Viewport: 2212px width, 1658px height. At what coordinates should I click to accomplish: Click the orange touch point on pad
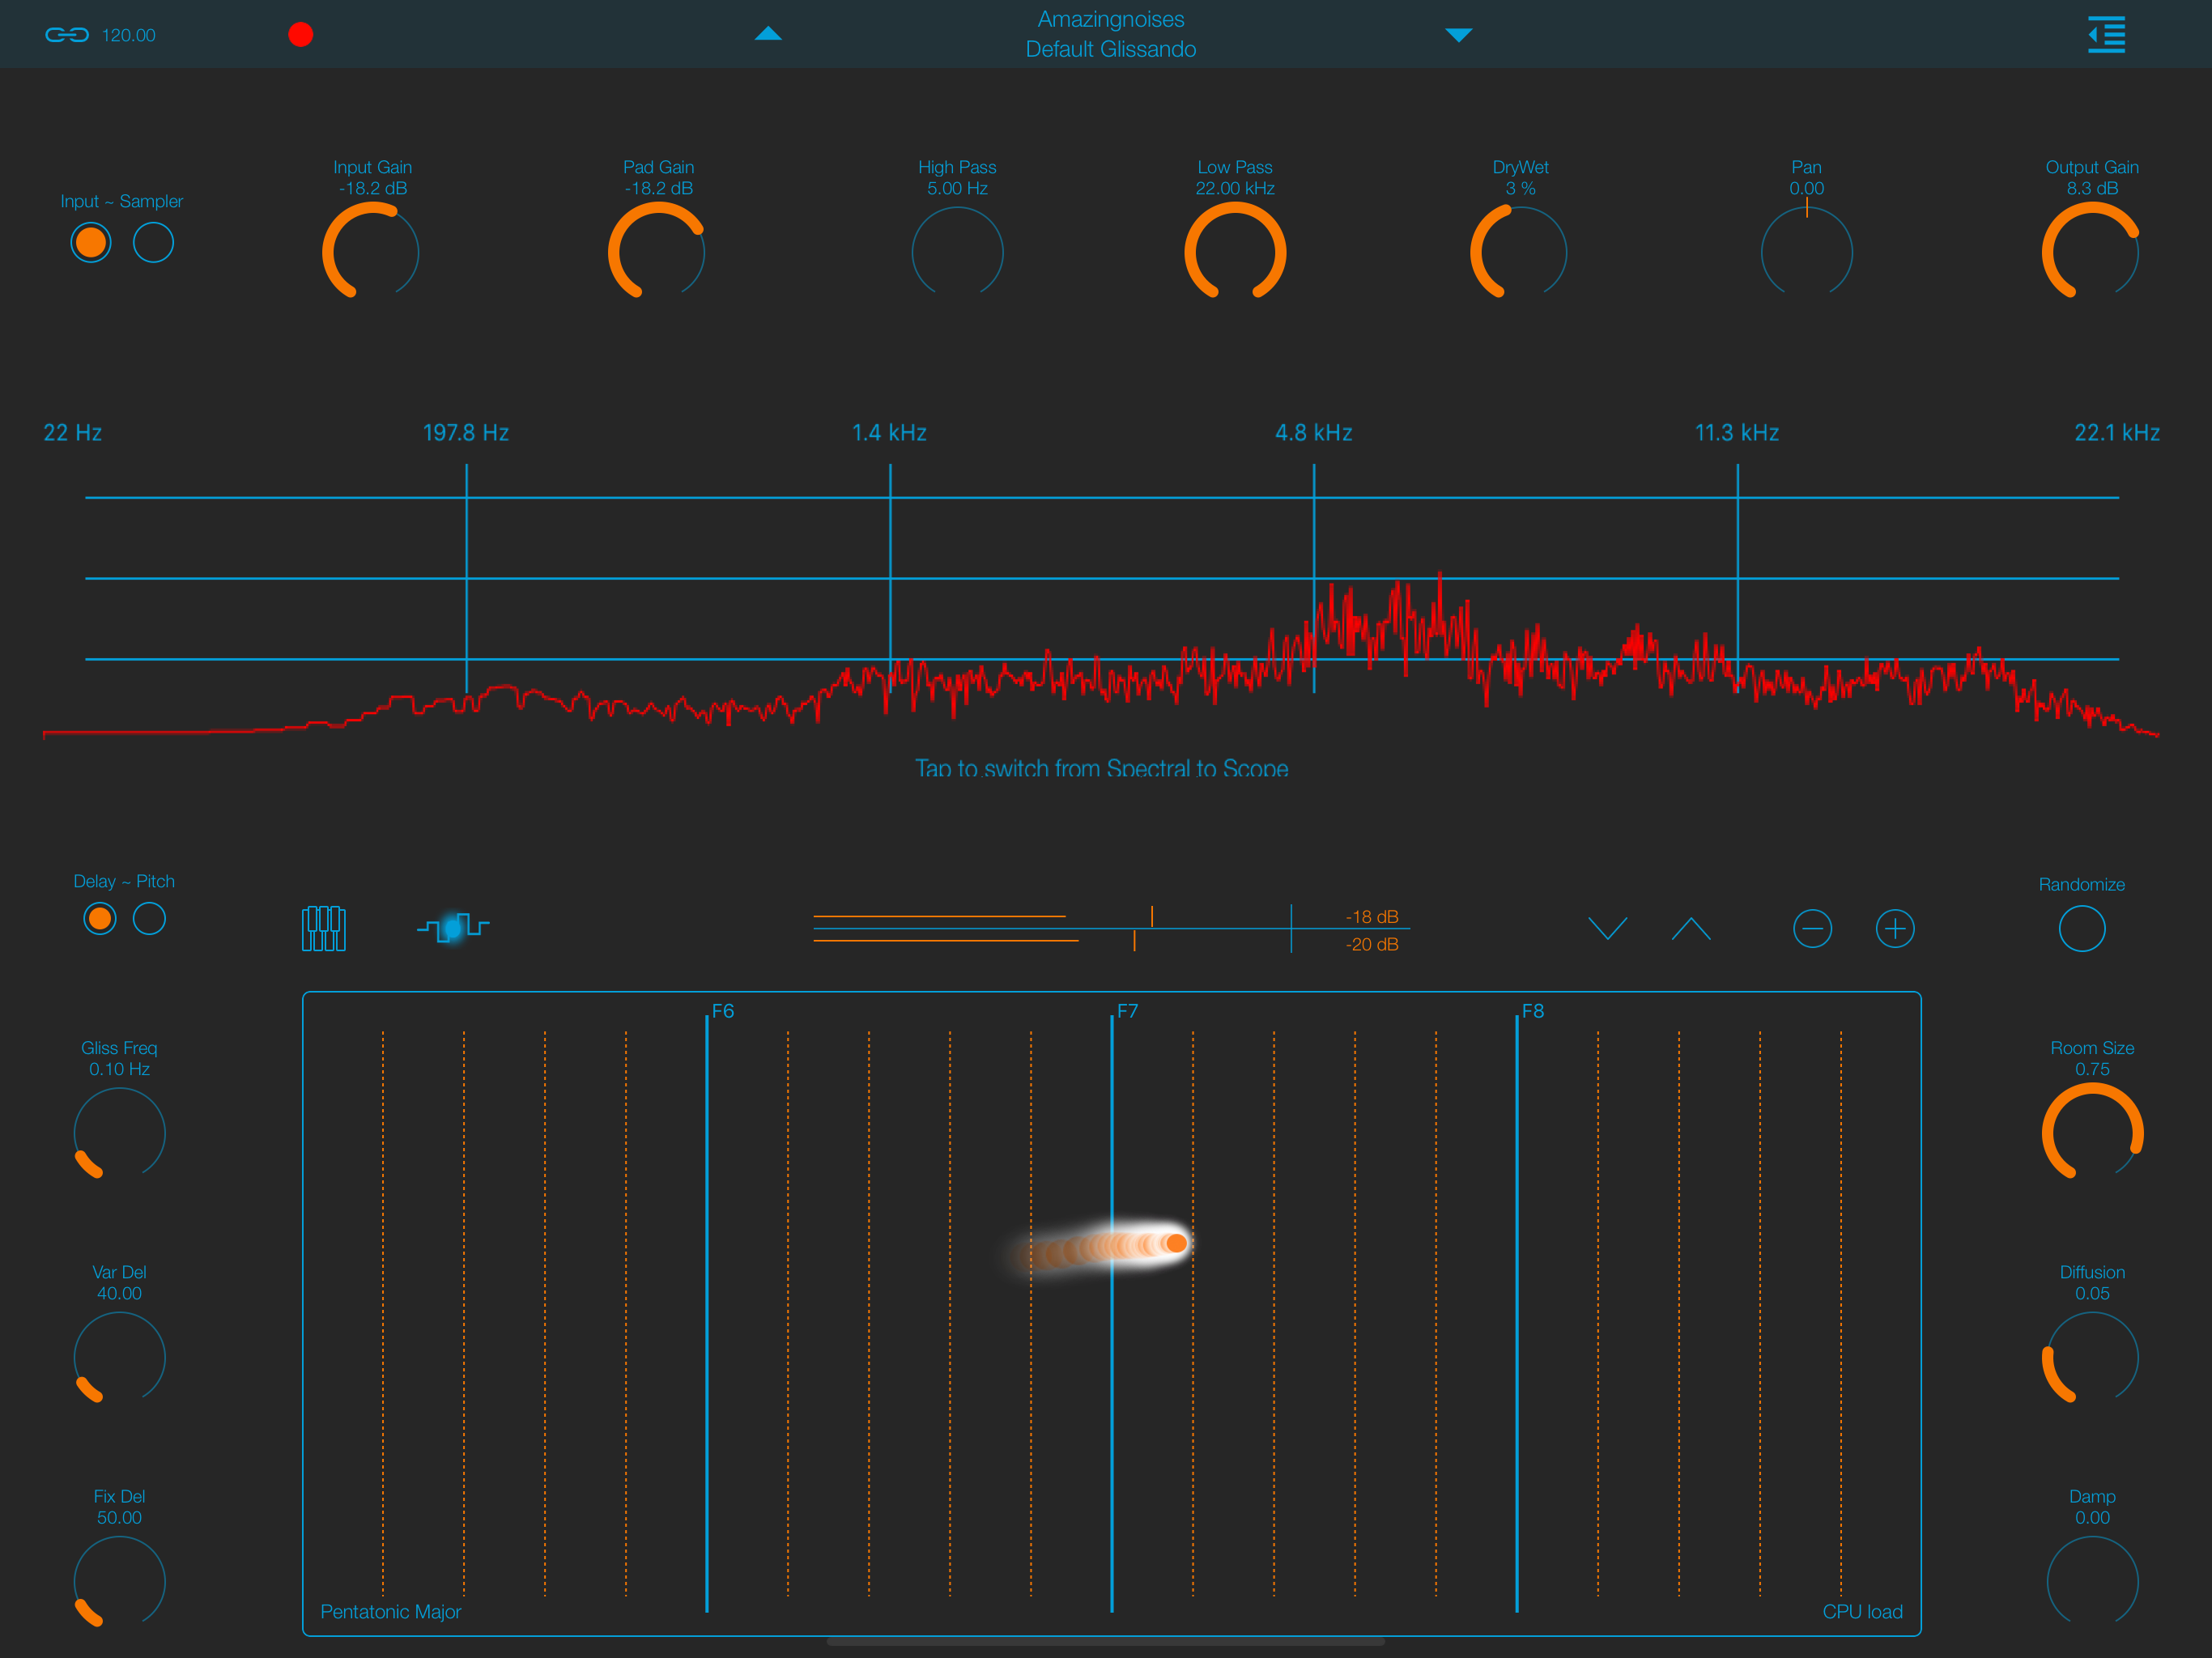1176,1243
